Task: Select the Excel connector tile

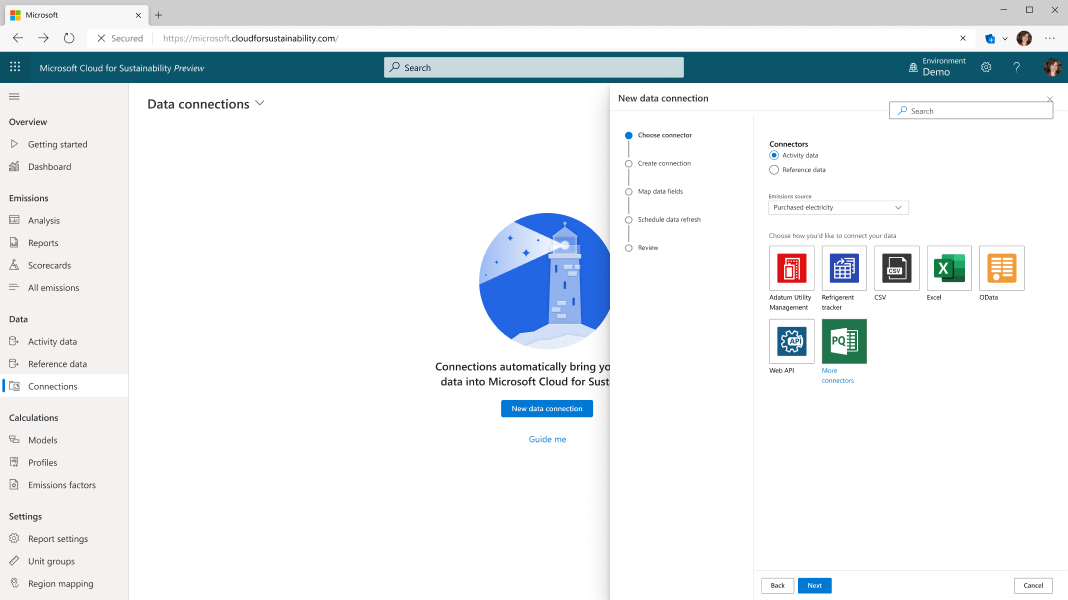Action: click(949, 268)
